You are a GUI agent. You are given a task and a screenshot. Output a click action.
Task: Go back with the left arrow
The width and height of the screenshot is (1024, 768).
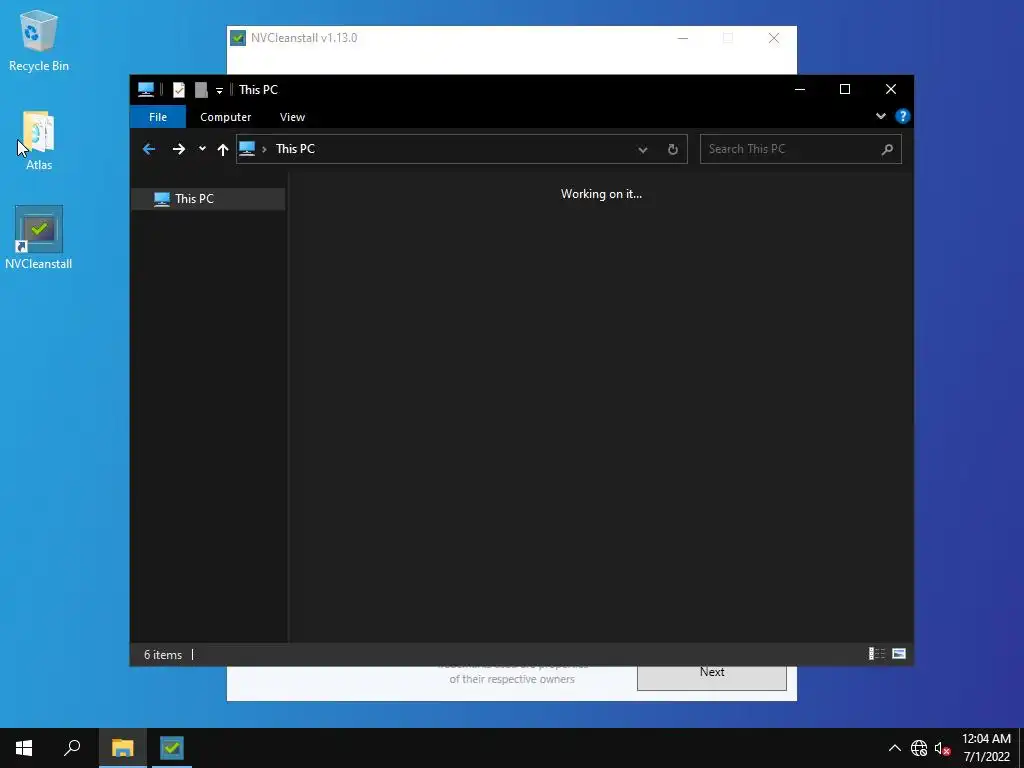[x=149, y=150]
